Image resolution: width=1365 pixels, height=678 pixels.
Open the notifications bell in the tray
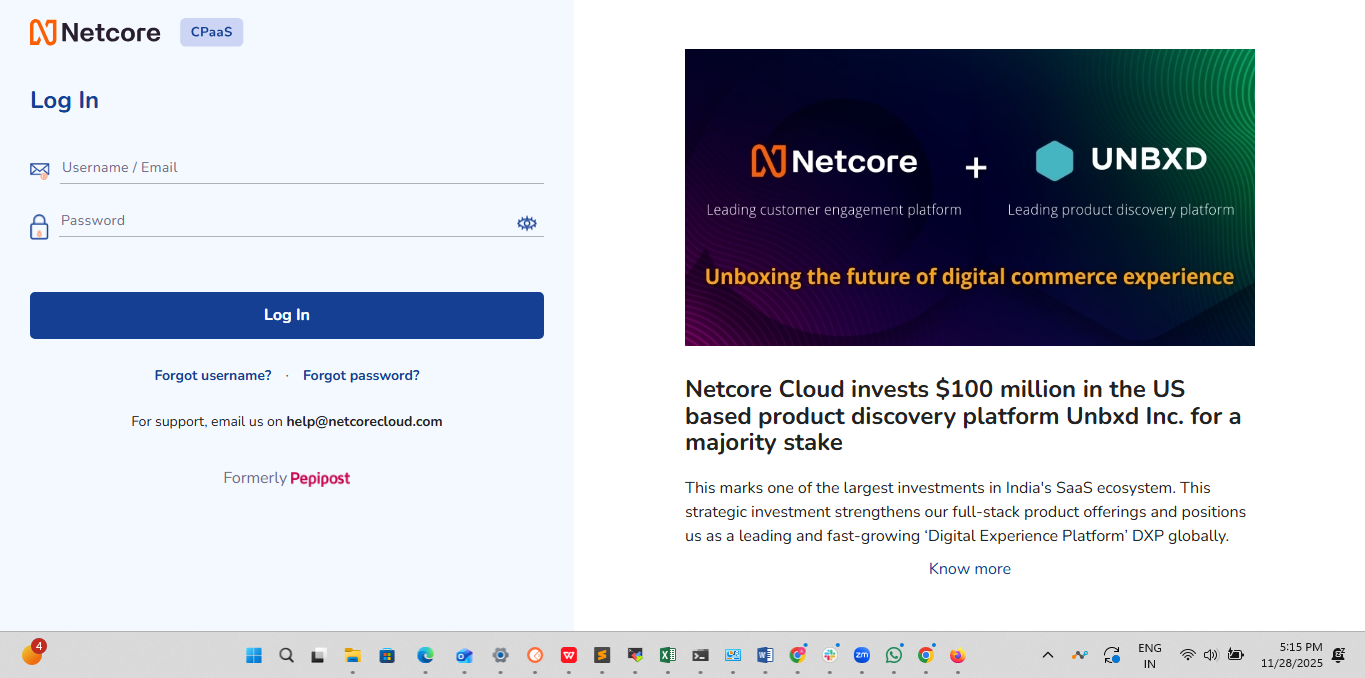pos(1338,655)
